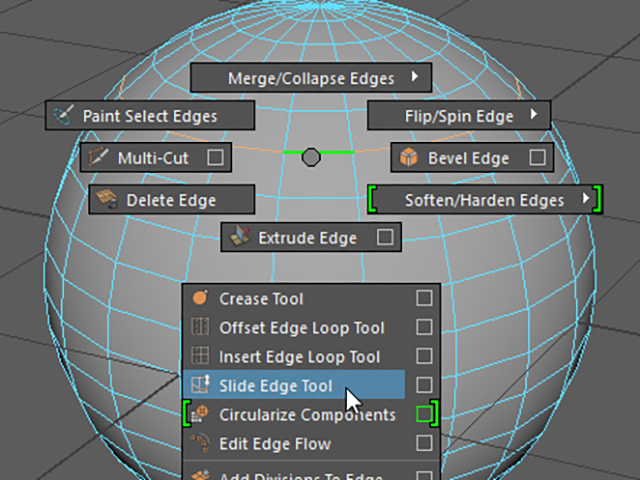Select Extrude Edge menu item
Screen dimensions: 640x480
click(311, 237)
